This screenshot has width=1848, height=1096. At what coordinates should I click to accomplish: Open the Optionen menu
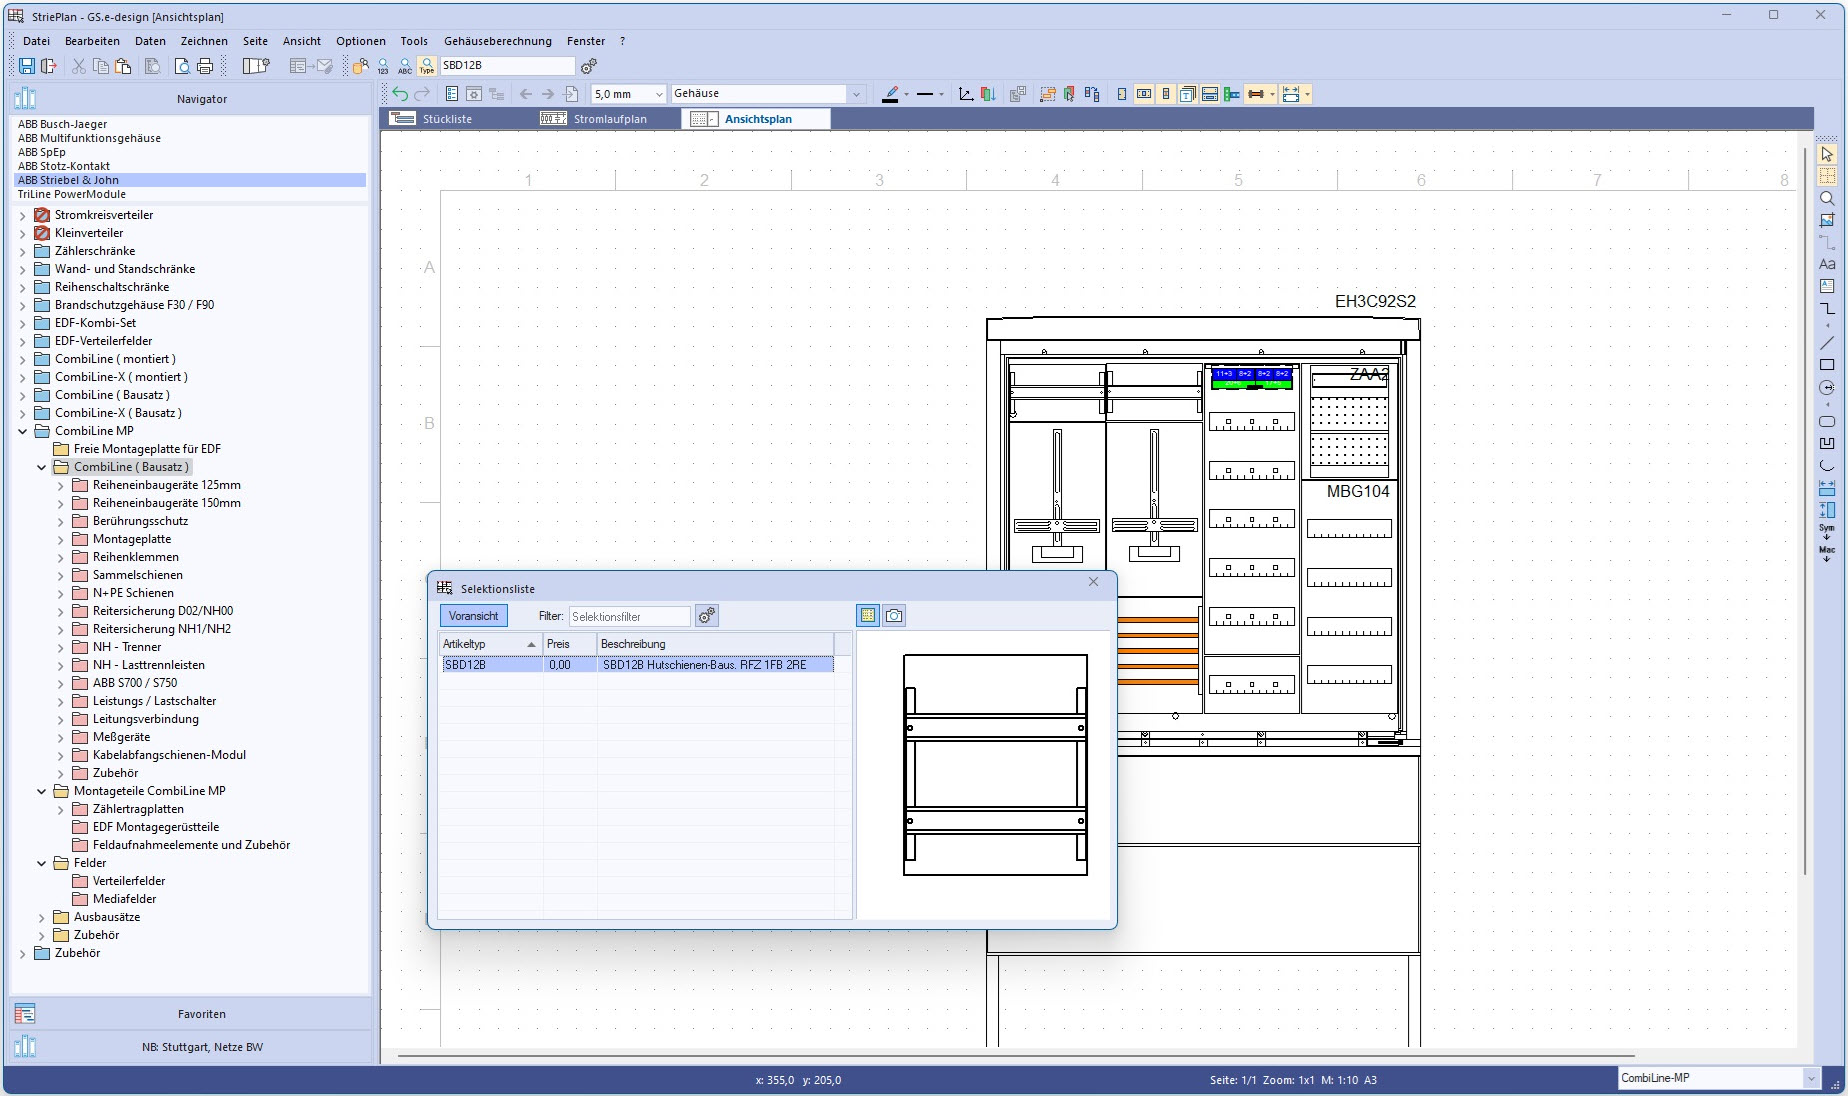[361, 41]
